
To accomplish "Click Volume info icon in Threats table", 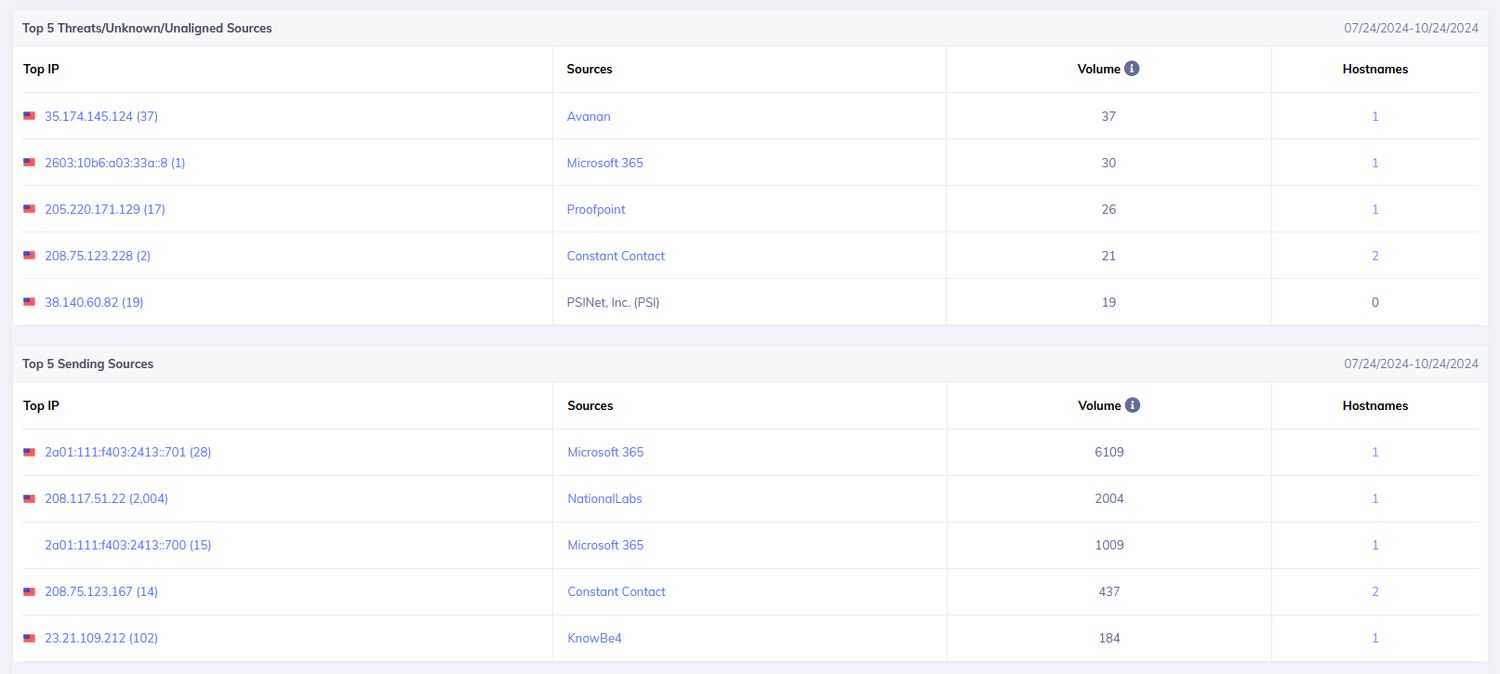I will 1132,69.
